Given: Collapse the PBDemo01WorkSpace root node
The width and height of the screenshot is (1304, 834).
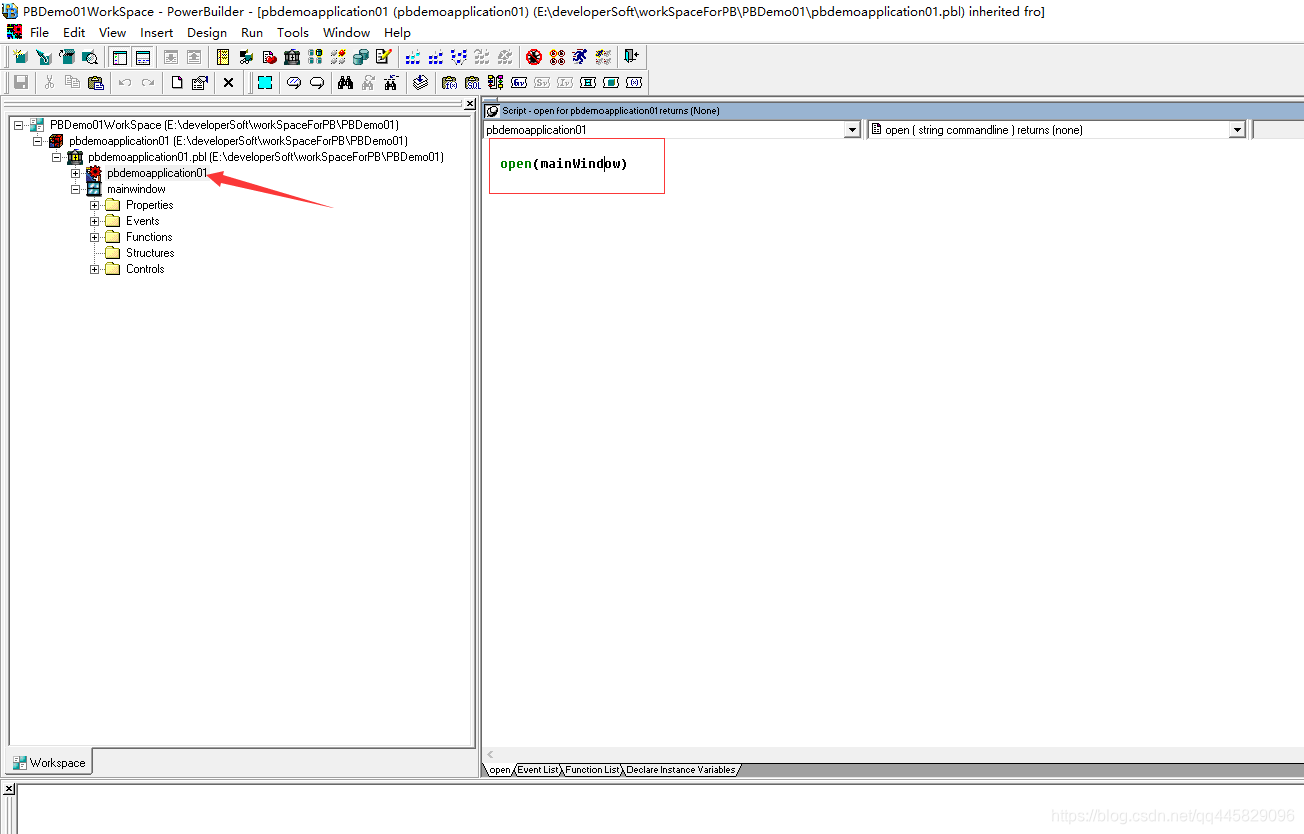Looking at the screenshot, I should [19, 125].
